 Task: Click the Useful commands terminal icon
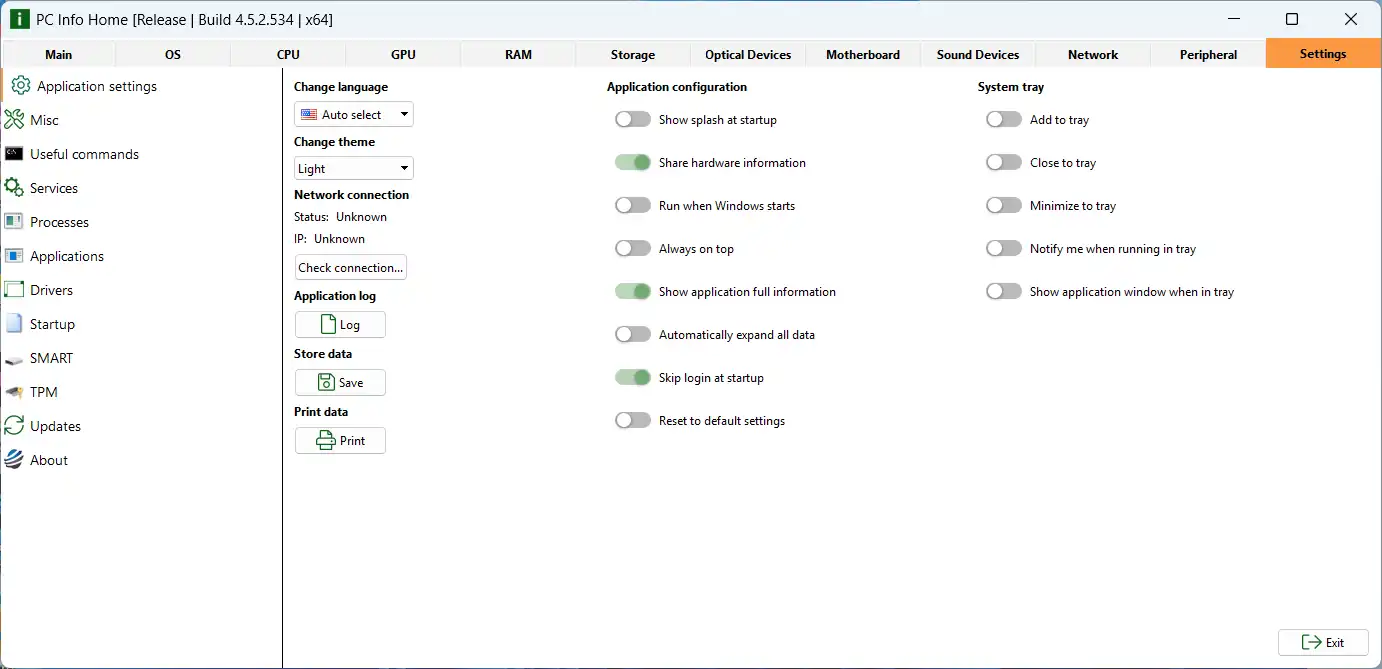(x=14, y=154)
